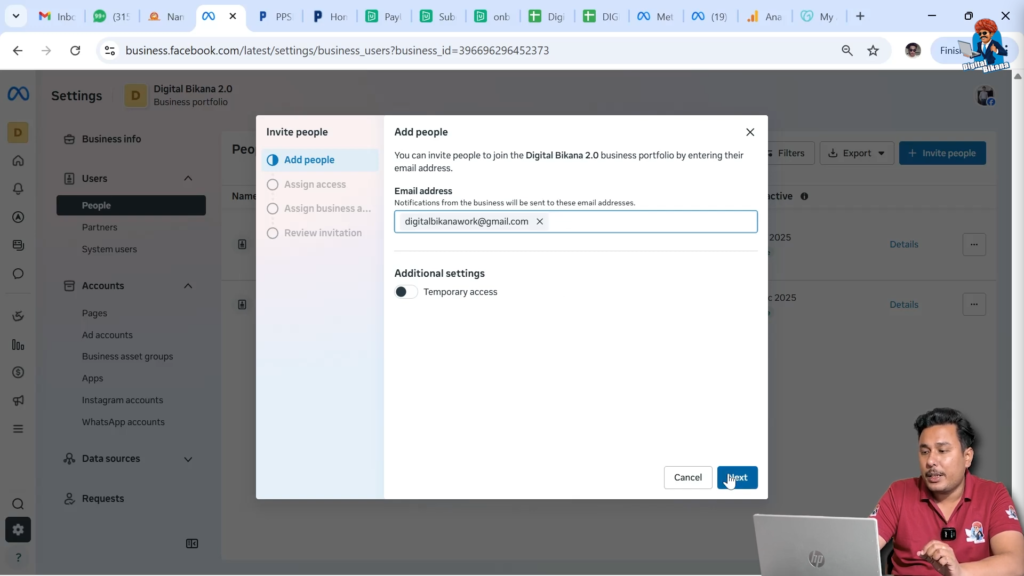This screenshot has width=1024, height=576.
Task: Switch to the Gmail Inbox tab
Action: pos(57,16)
